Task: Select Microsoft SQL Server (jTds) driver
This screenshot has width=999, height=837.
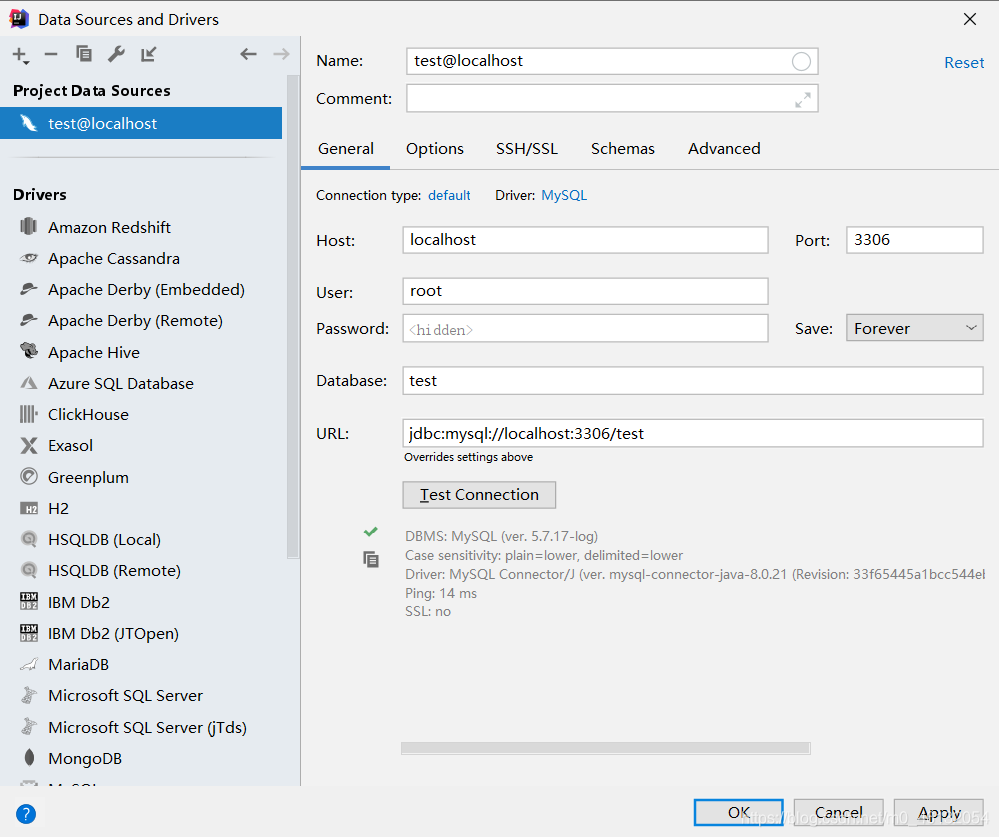Action: [141, 727]
